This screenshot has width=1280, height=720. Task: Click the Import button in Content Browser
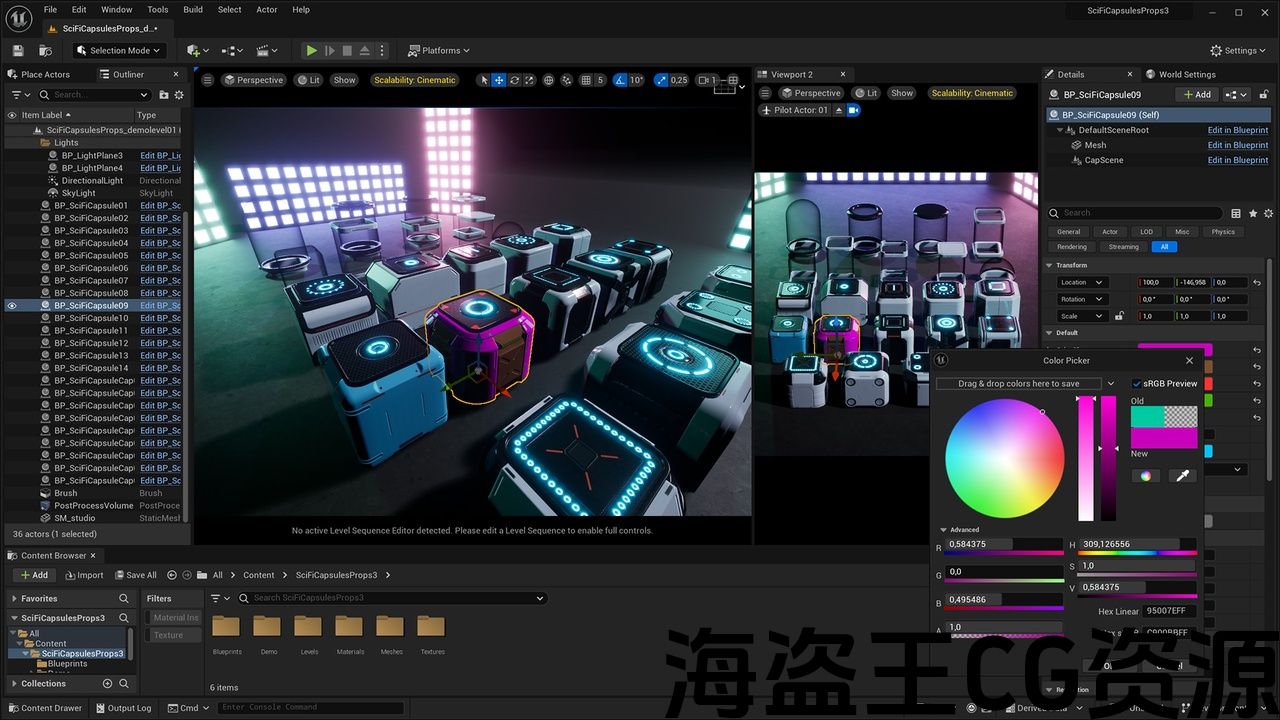pyautogui.click(x=84, y=575)
